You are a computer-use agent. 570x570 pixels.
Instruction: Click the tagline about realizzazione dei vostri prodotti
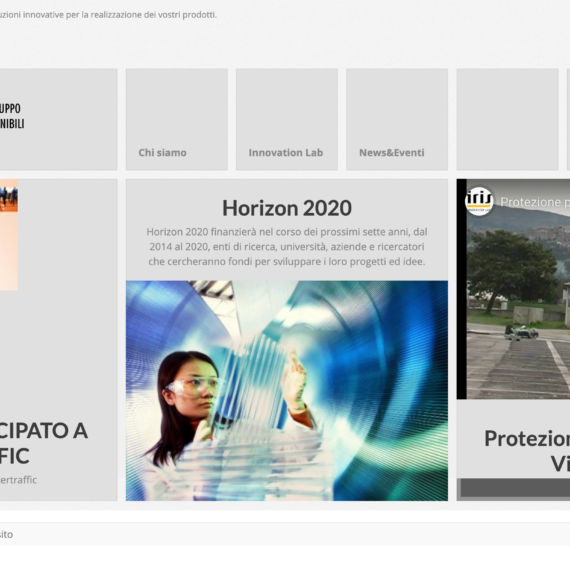pyautogui.click(x=108, y=15)
